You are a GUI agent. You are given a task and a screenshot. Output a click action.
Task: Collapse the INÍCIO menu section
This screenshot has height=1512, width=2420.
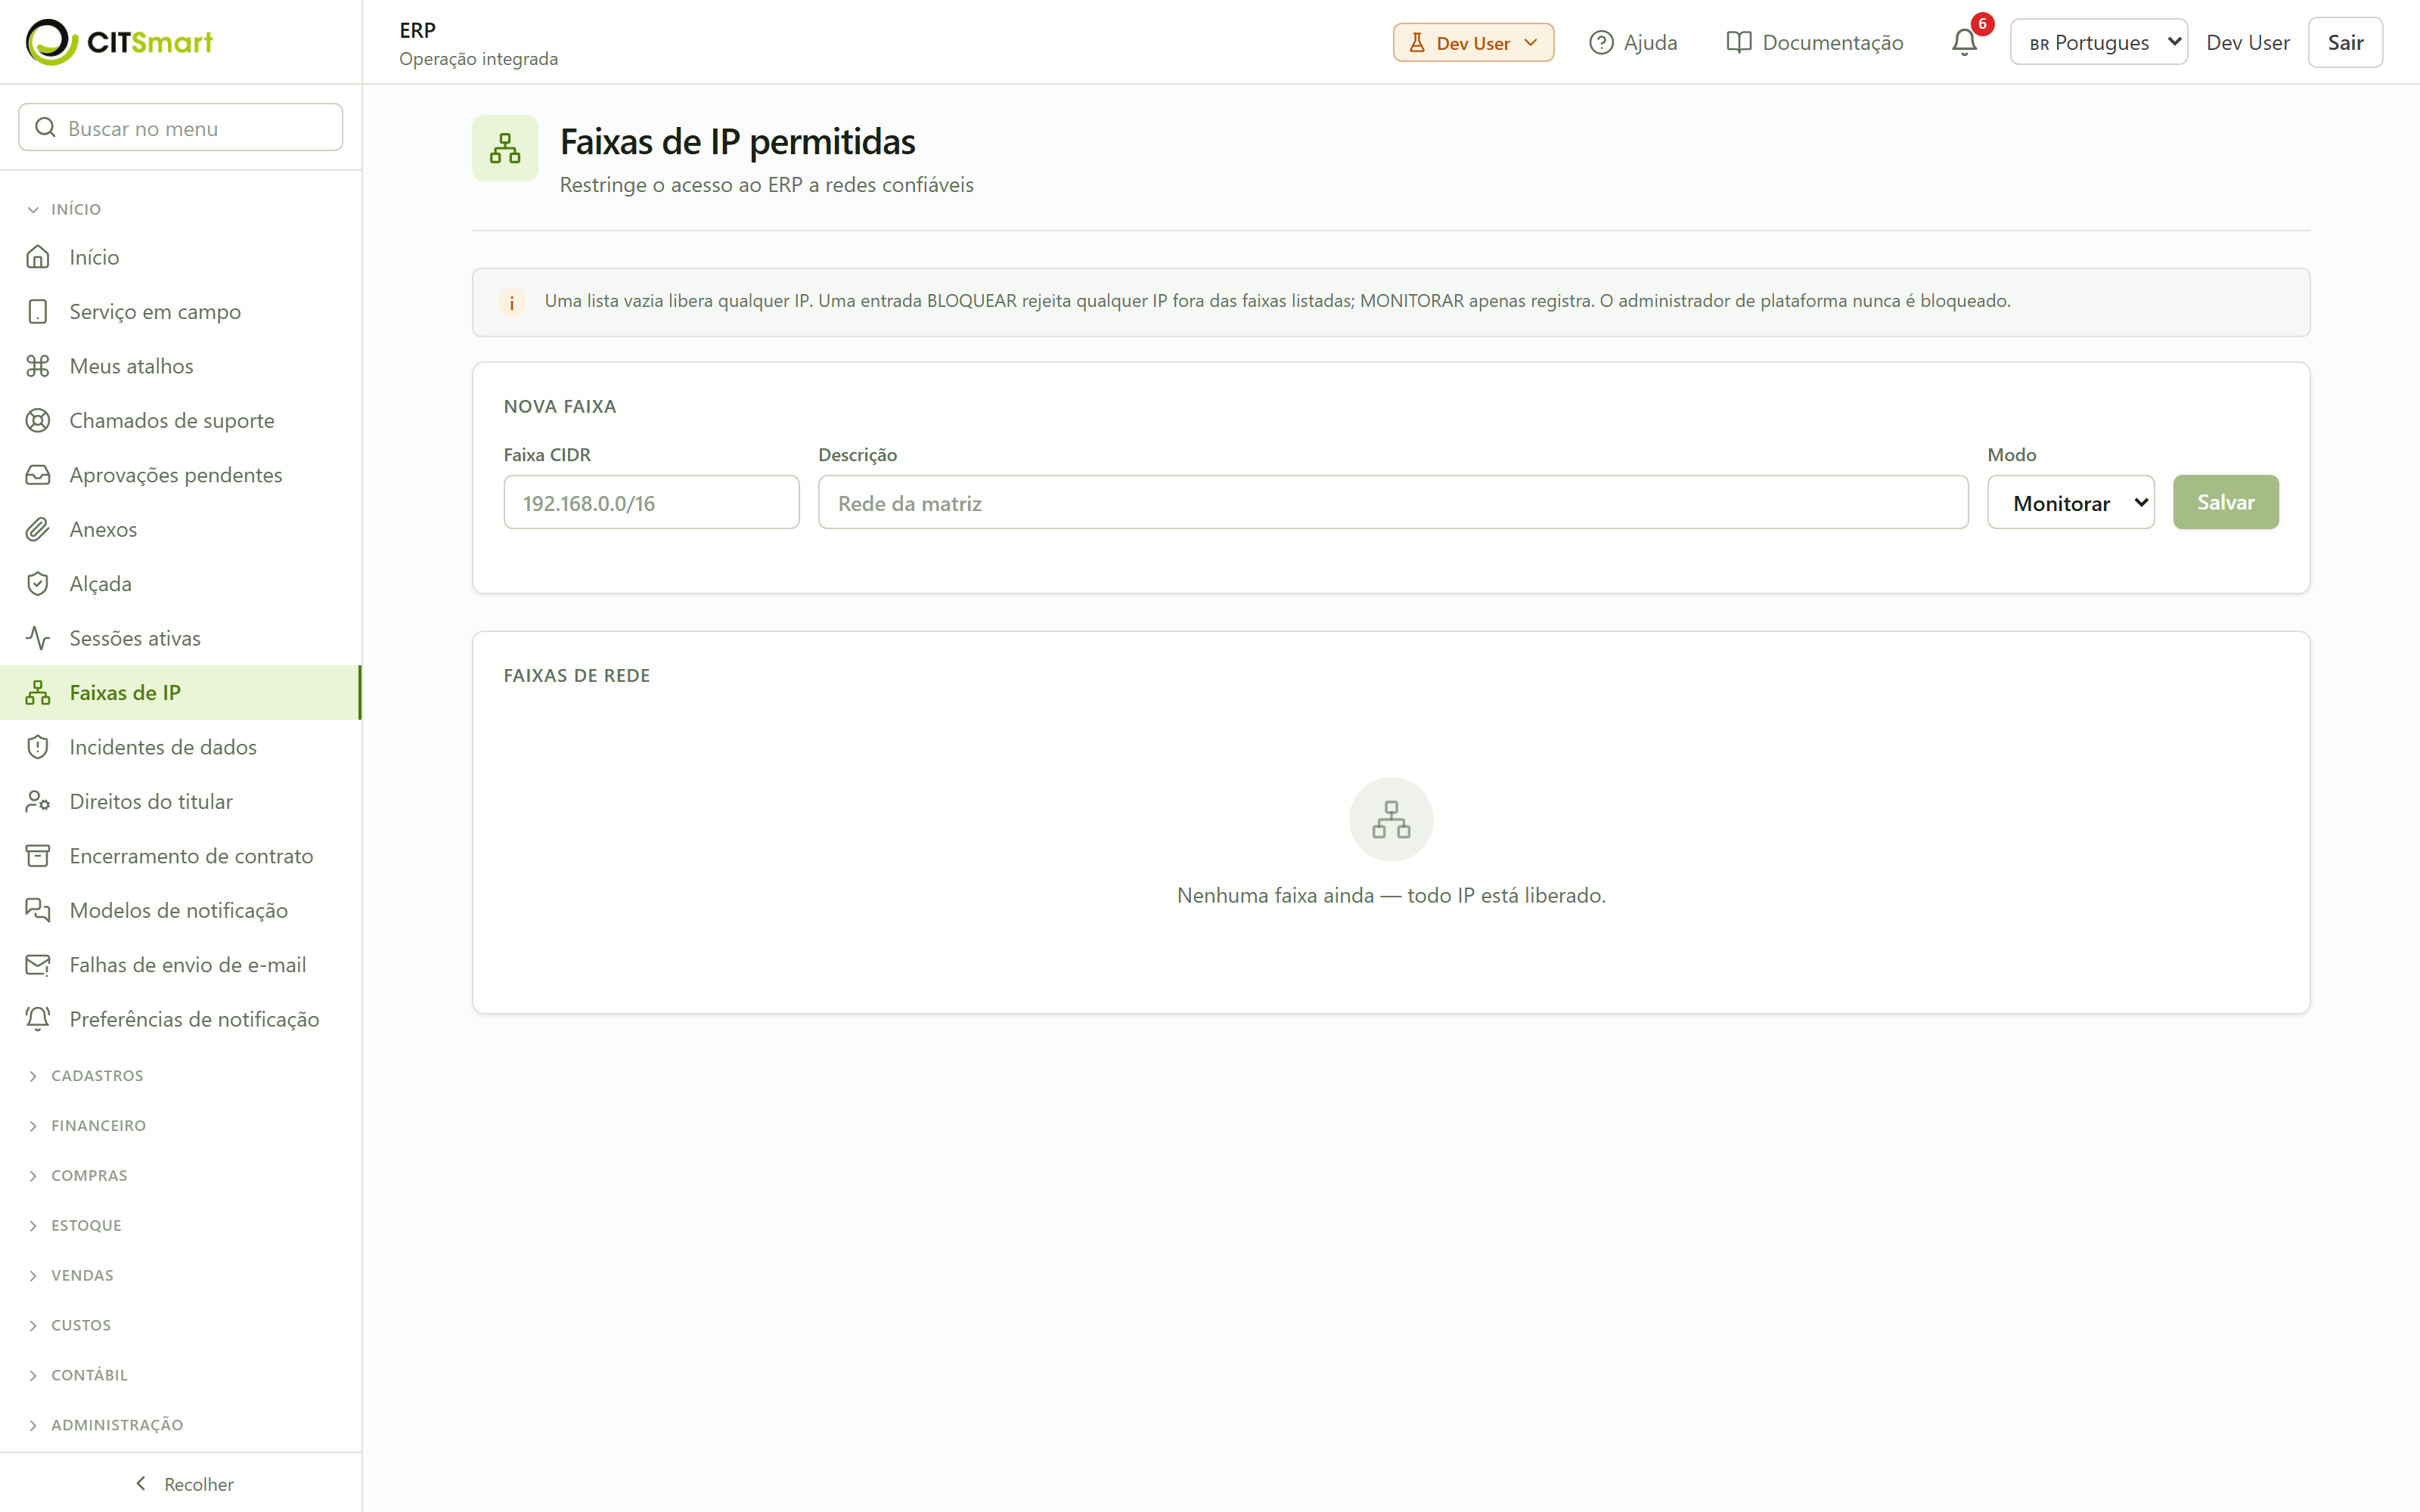click(x=65, y=209)
